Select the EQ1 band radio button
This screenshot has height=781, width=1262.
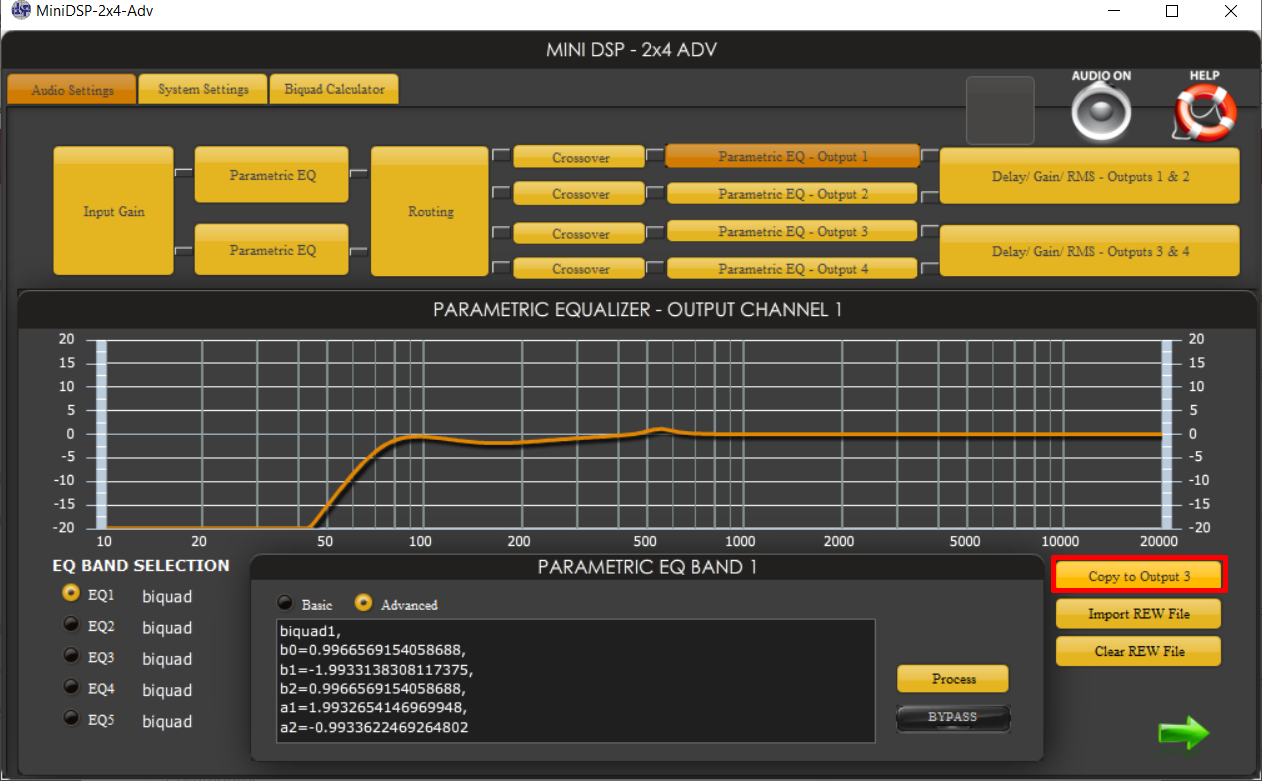click(71, 594)
